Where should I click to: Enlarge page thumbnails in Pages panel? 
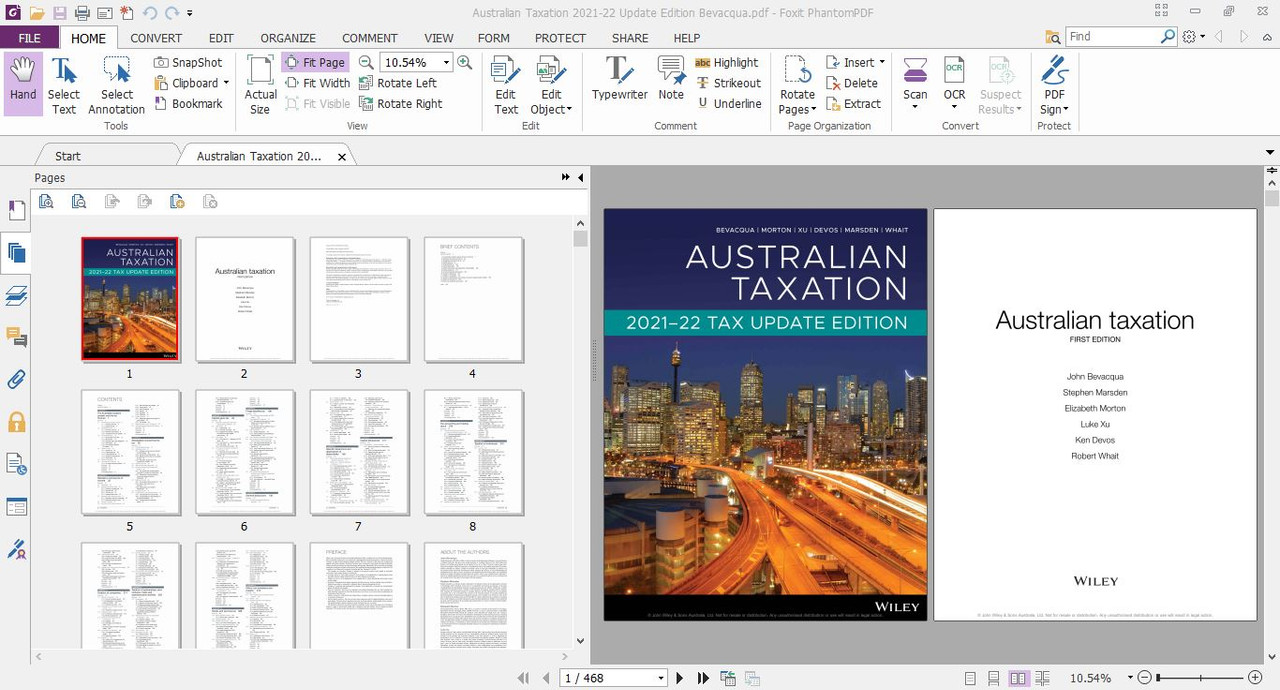[46, 201]
